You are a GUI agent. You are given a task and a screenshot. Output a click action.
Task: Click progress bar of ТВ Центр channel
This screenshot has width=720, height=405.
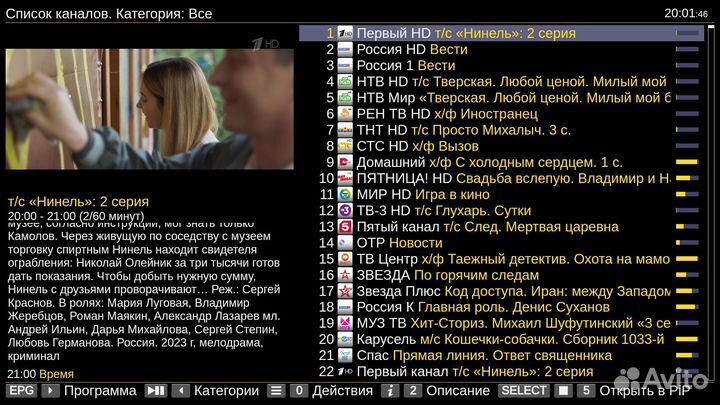coord(687,259)
